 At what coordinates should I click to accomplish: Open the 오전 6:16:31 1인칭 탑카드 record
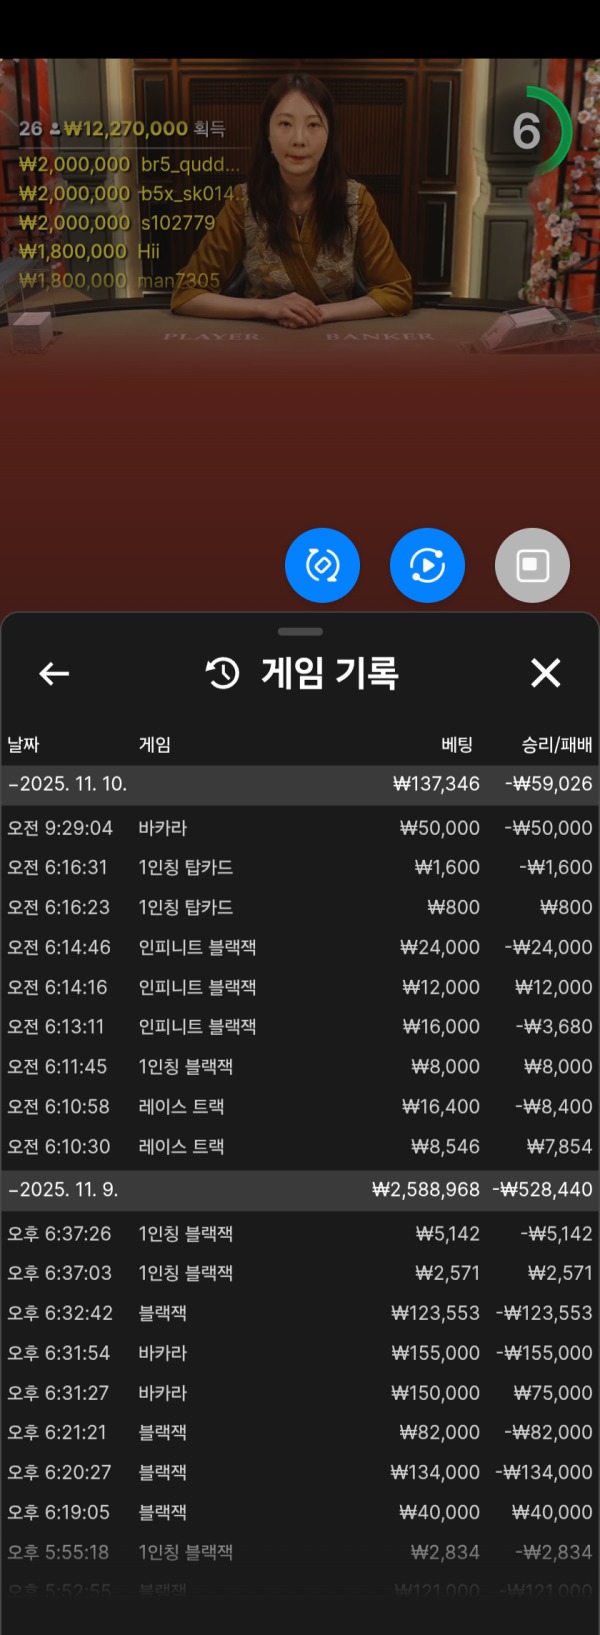[300, 867]
